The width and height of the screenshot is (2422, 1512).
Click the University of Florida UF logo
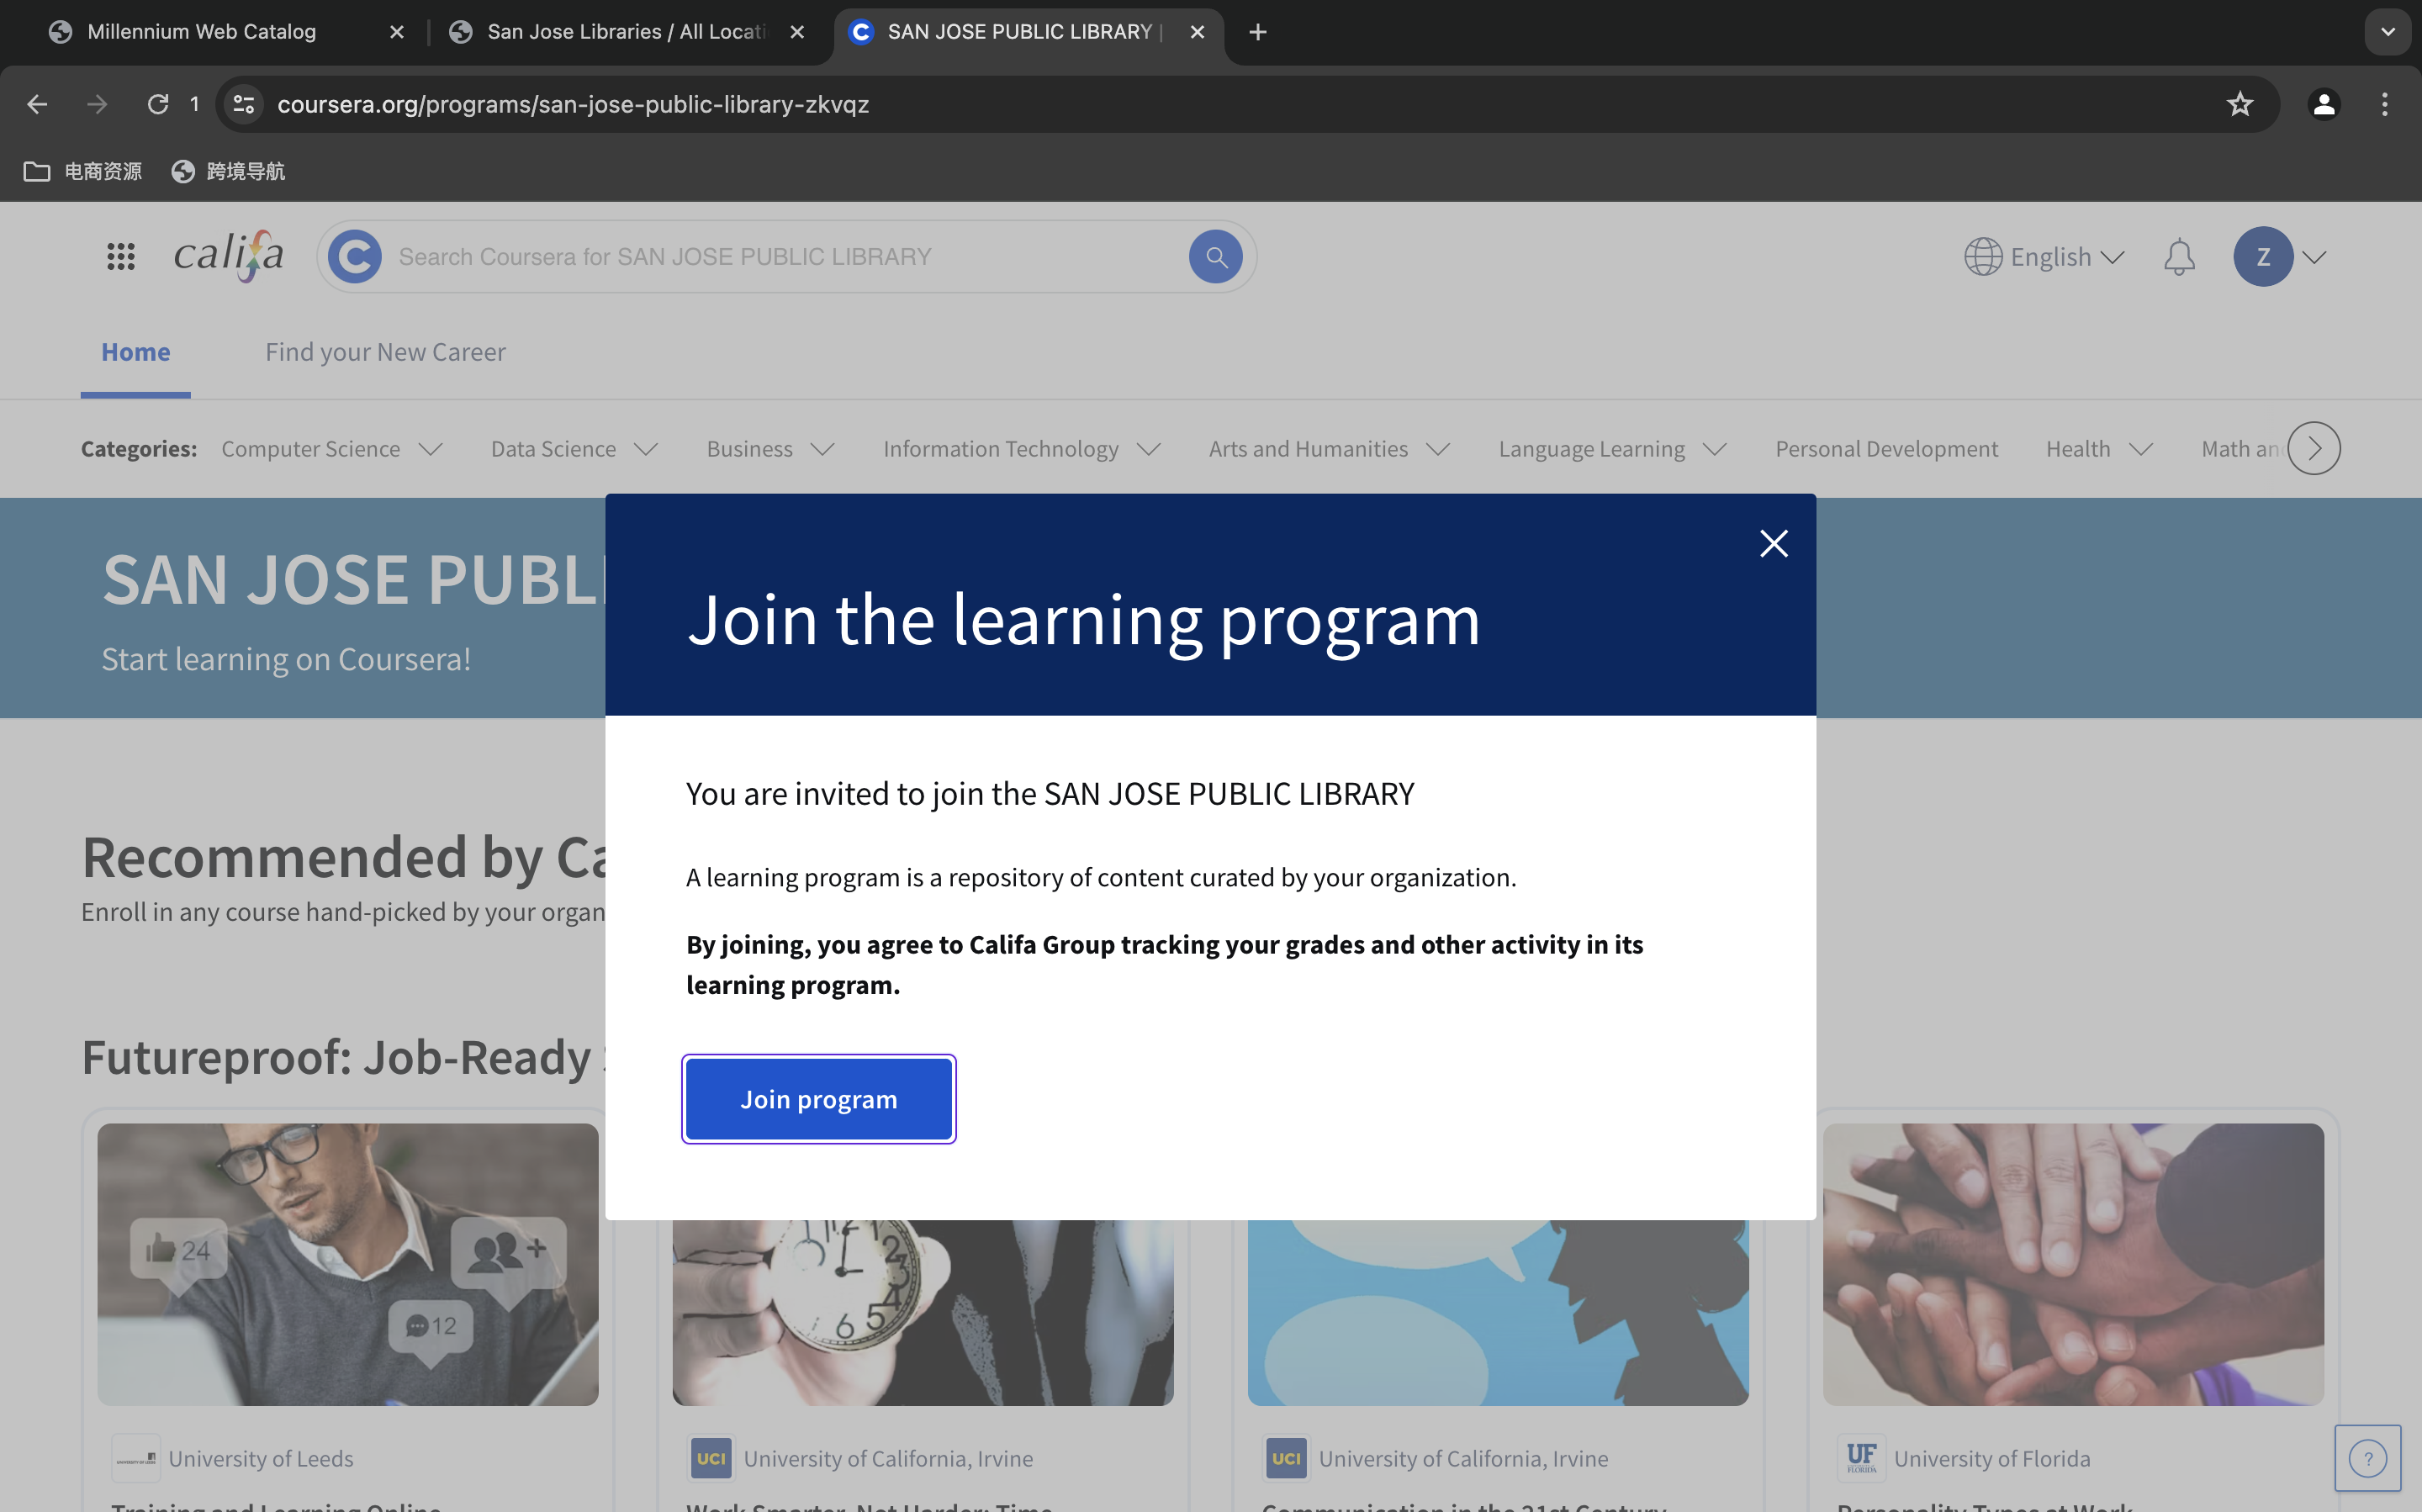pyautogui.click(x=1861, y=1458)
